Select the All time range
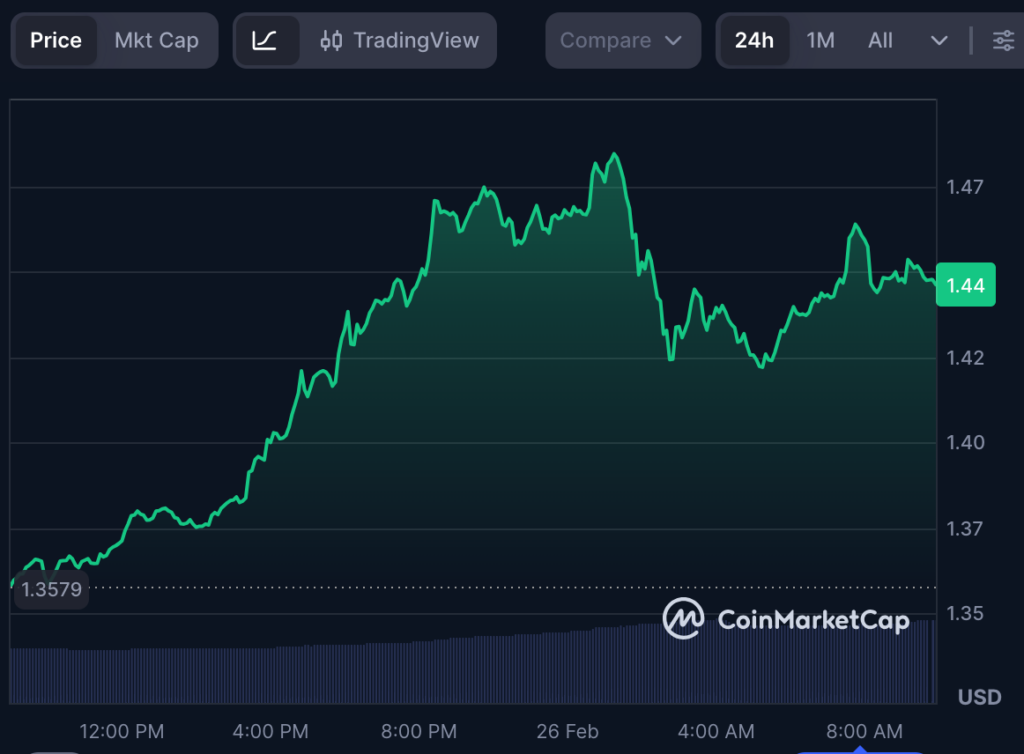 pos(880,41)
